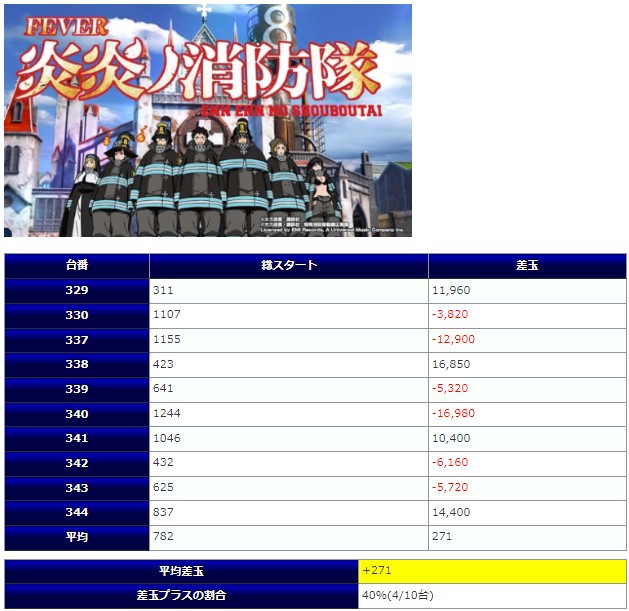This screenshot has width=629, height=611.
Task: Select machine number 340 row header
Action: pyautogui.click(x=77, y=414)
